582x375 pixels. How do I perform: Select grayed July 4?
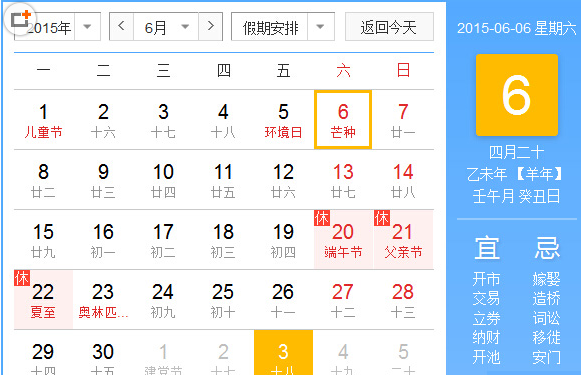[x=343, y=353]
